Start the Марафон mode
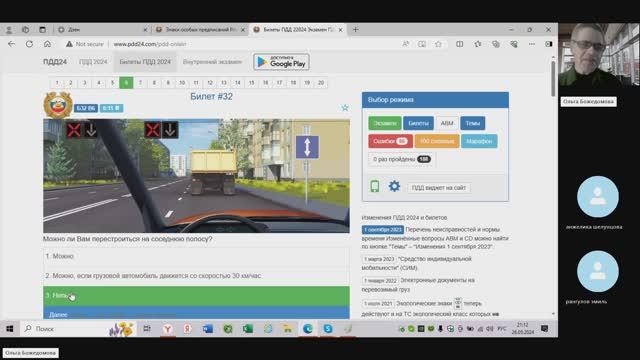640x360 pixels. click(x=479, y=141)
